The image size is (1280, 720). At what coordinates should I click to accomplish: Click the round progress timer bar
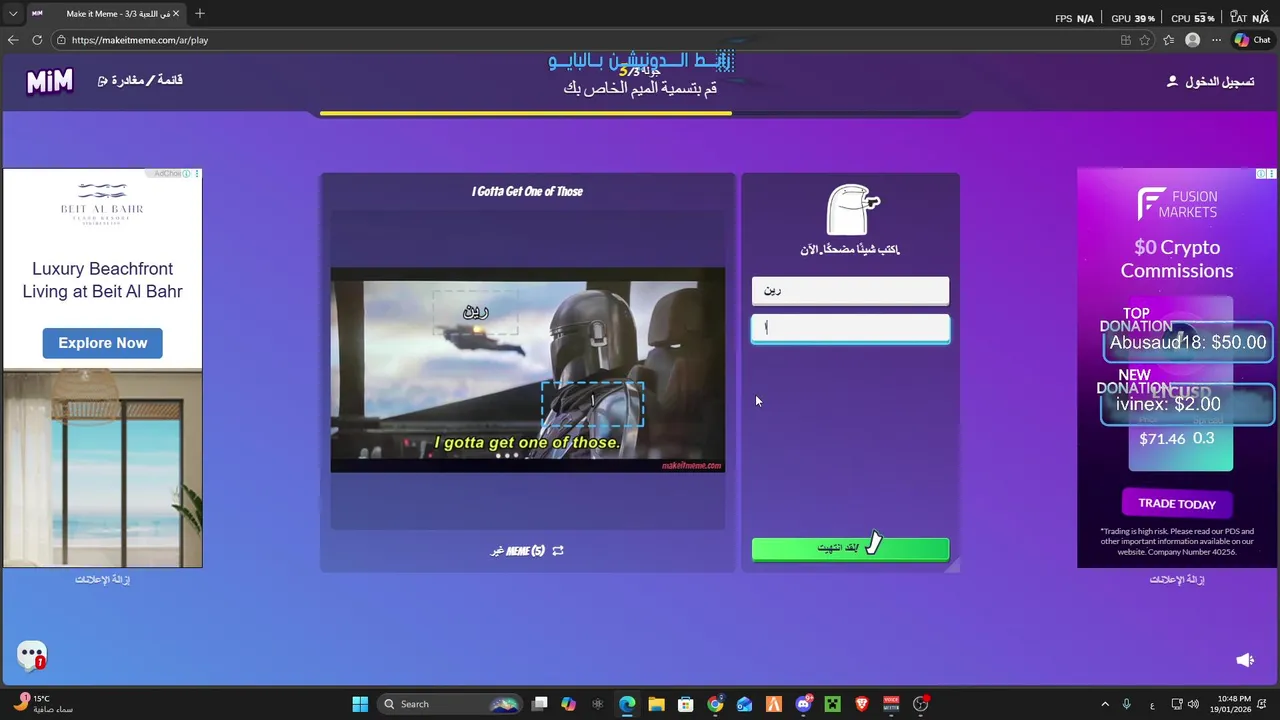pyautogui.click(x=642, y=113)
